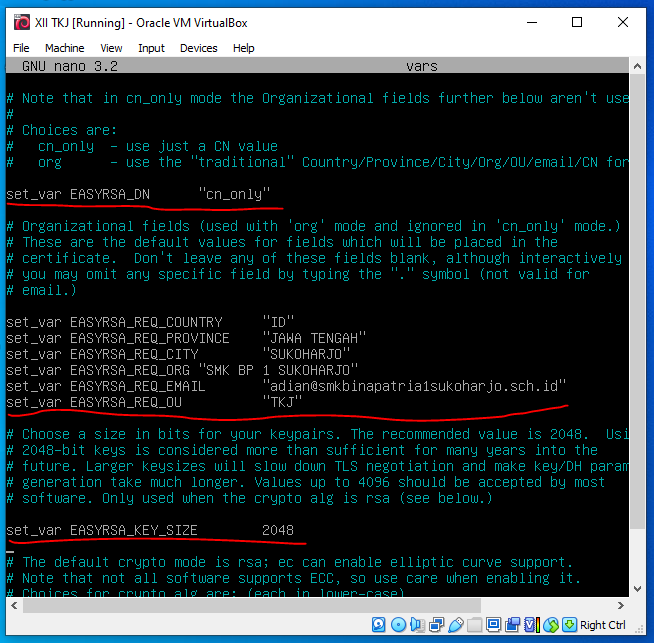Click the 2048 key size value
Image resolution: width=654 pixels, height=643 pixels.
pyautogui.click(x=278, y=530)
